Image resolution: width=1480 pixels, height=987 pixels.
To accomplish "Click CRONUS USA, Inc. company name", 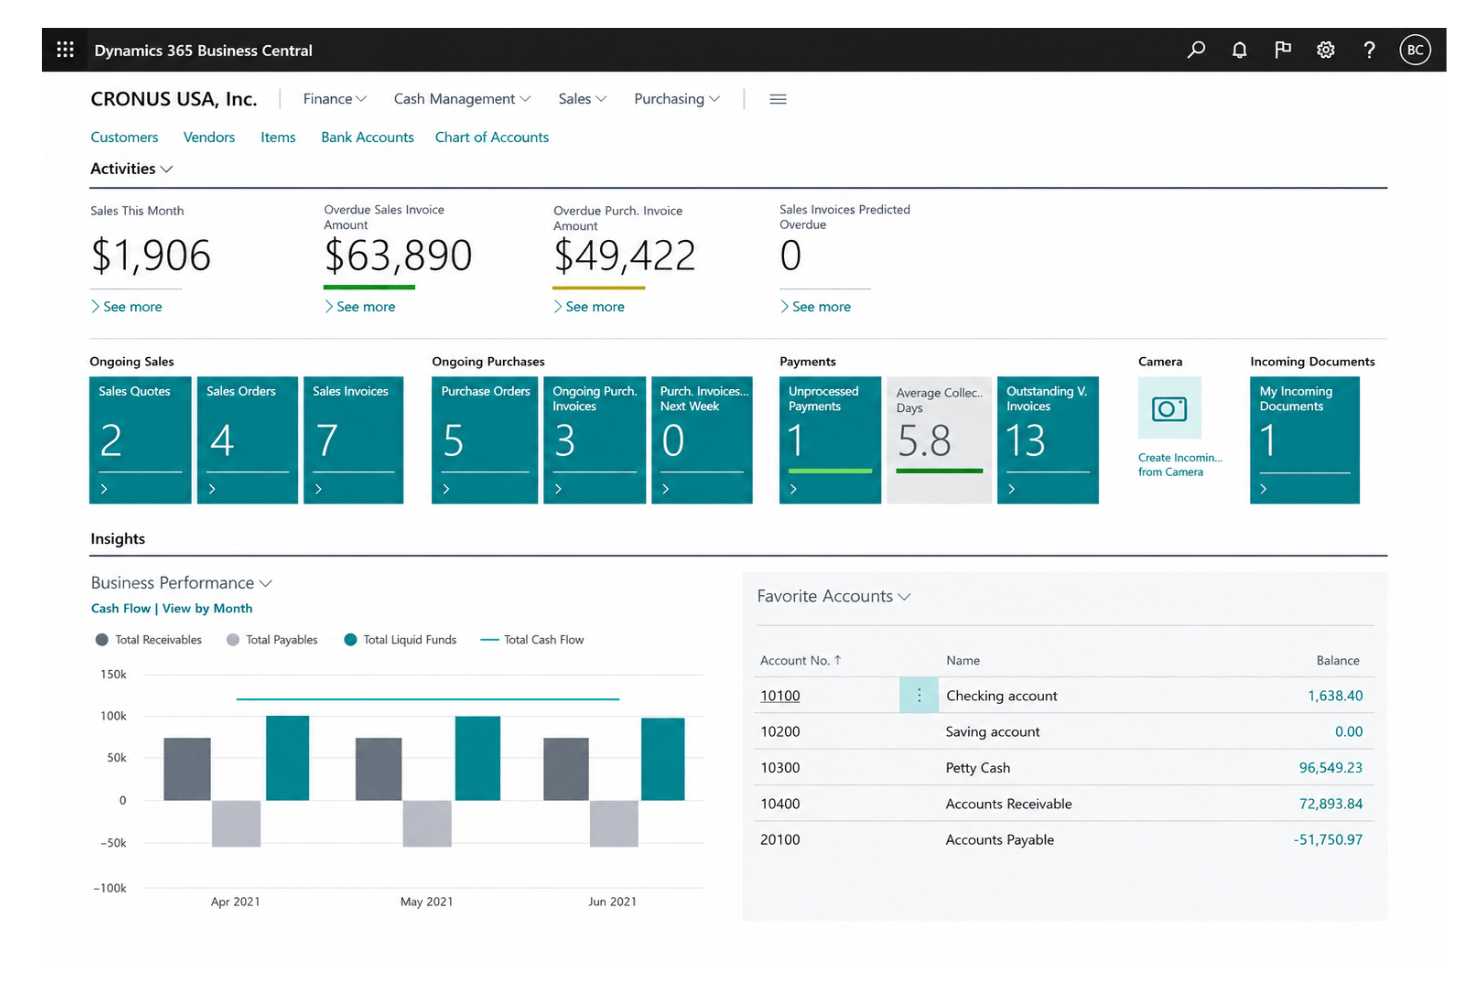I will (x=174, y=99).
